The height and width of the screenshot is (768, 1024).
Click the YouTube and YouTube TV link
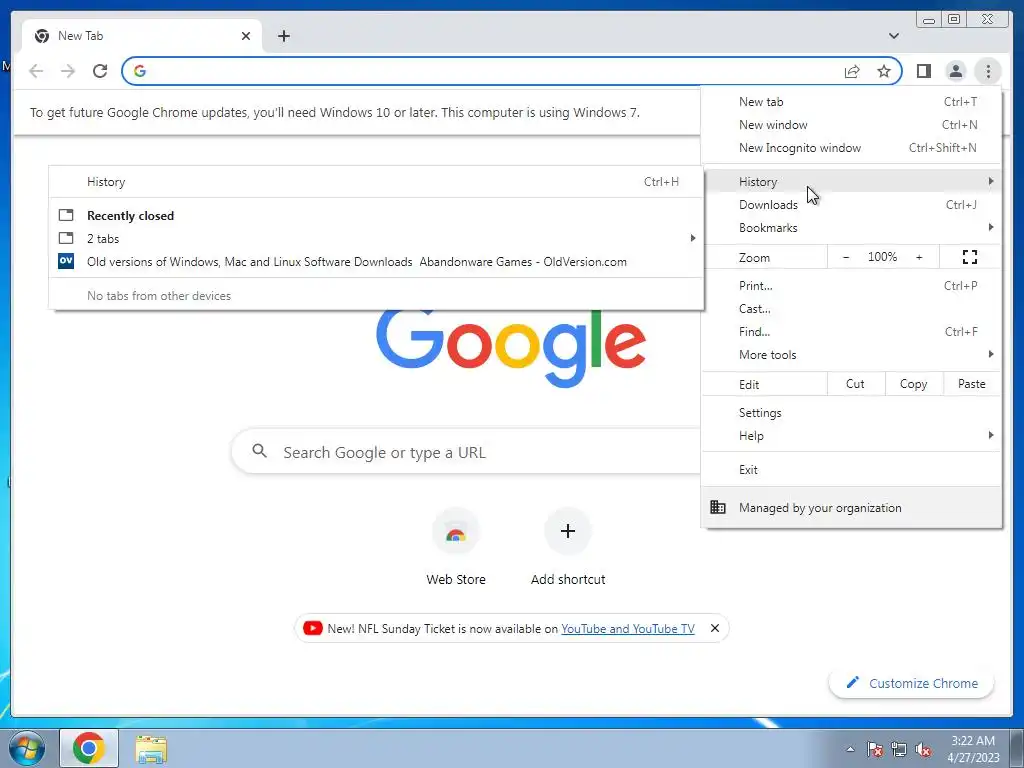[x=628, y=628]
